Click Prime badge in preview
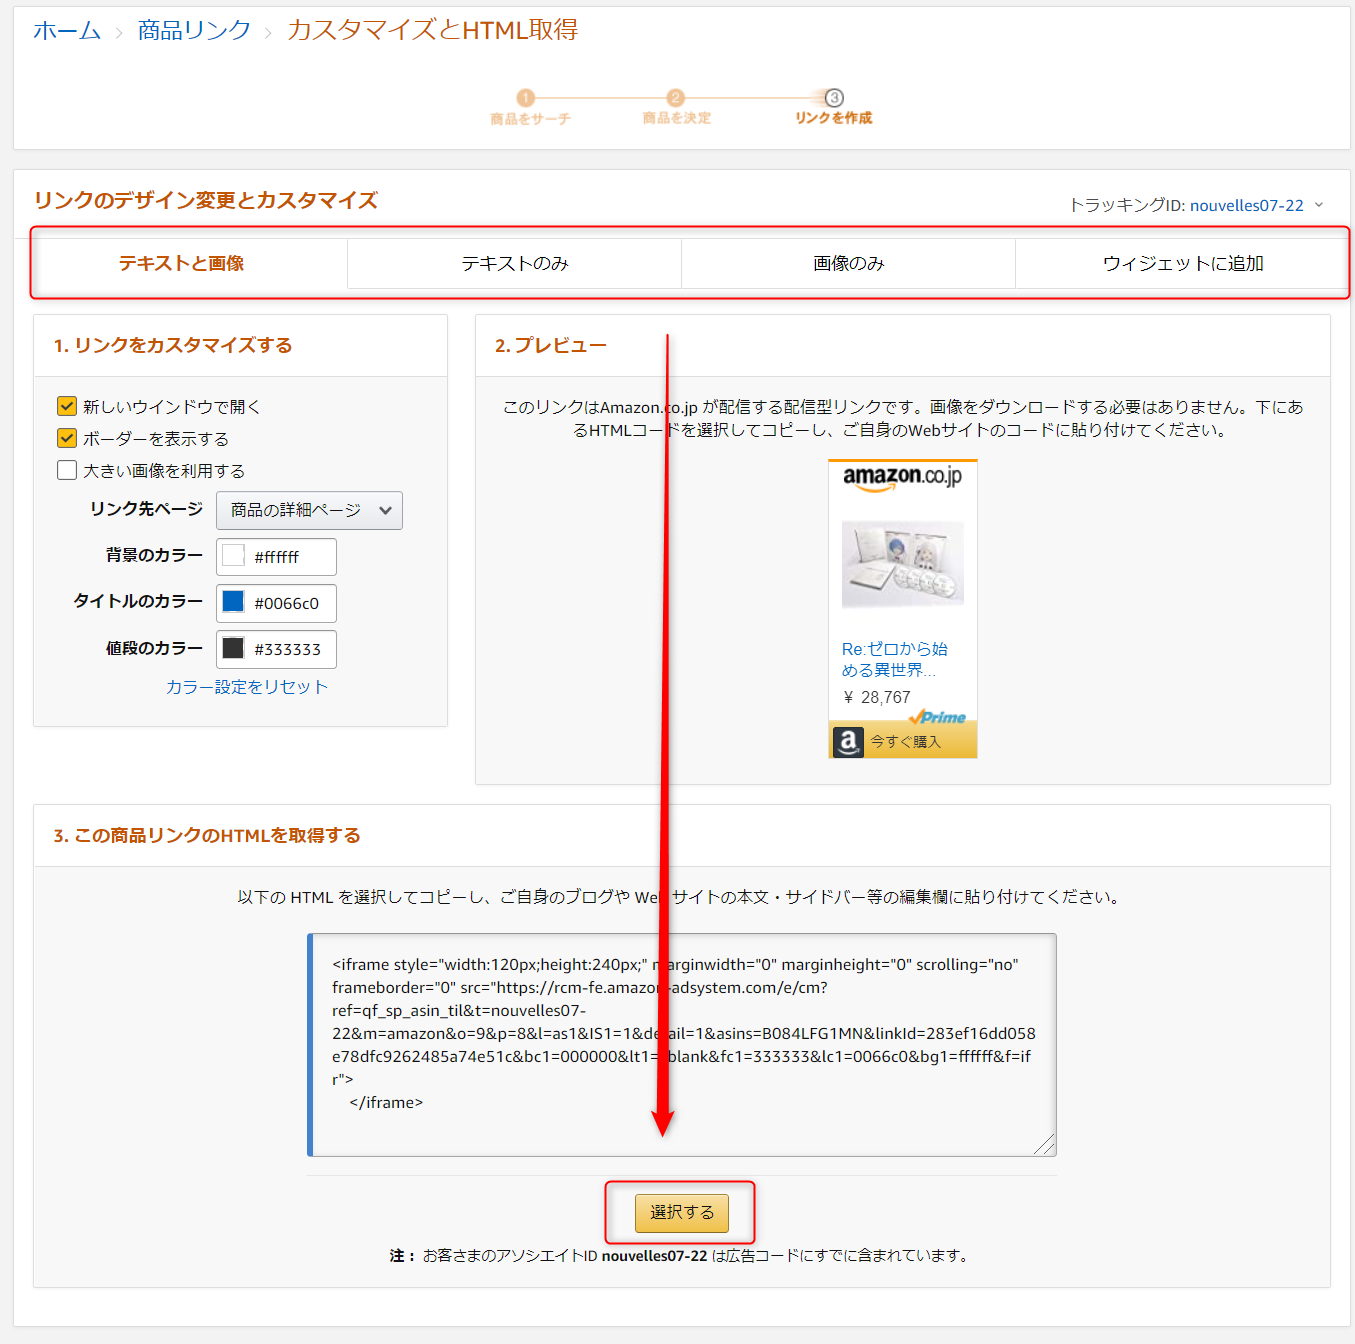Screen dimensions: 1355x1344 [x=938, y=717]
